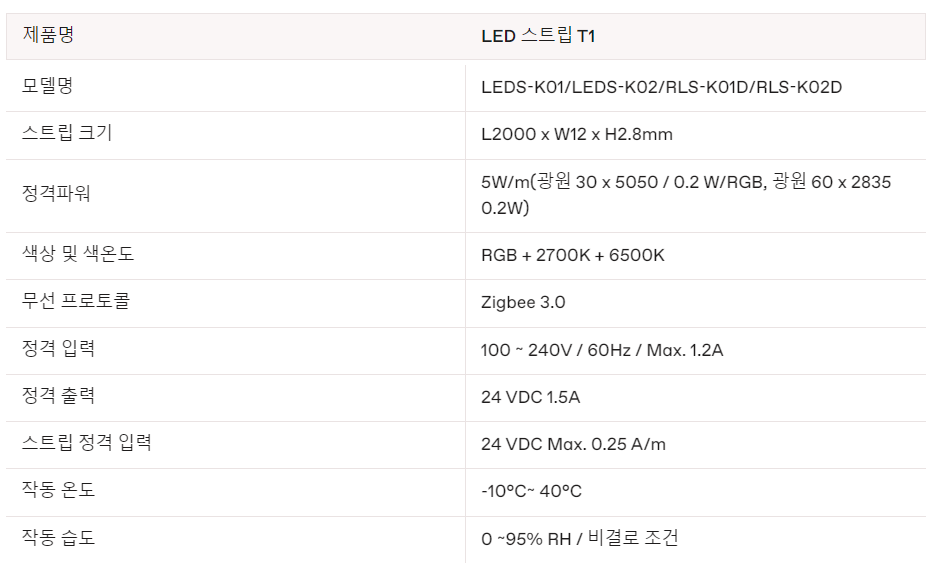The width and height of the screenshot is (929, 567).
Task: Click the 5W/m rated power description
Action: (686, 194)
